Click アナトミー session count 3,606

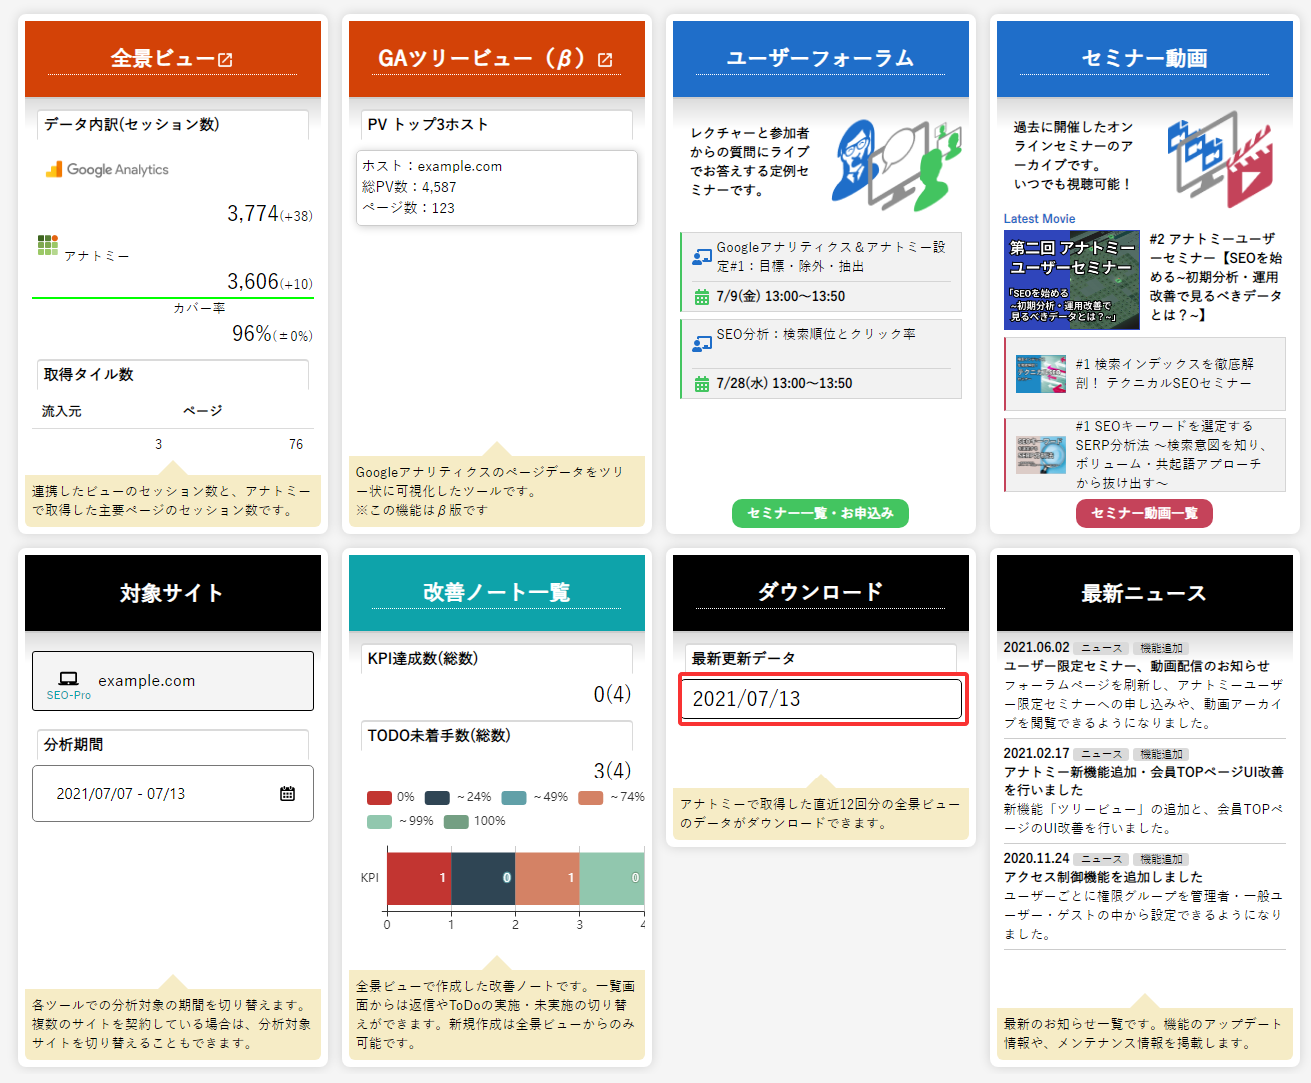[x=252, y=281]
